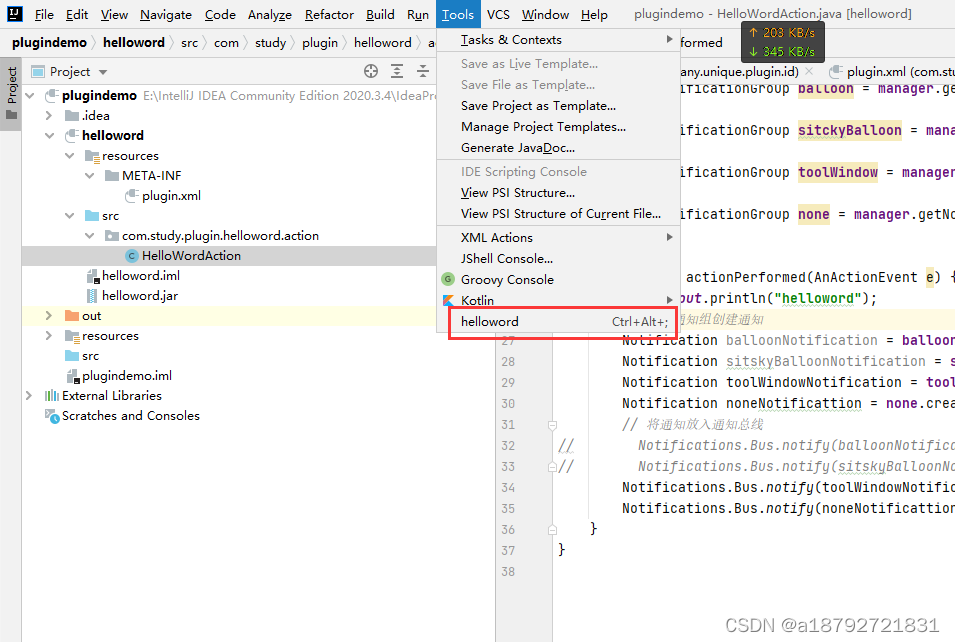Open the Kotlin submenu

click(x=558, y=300)
